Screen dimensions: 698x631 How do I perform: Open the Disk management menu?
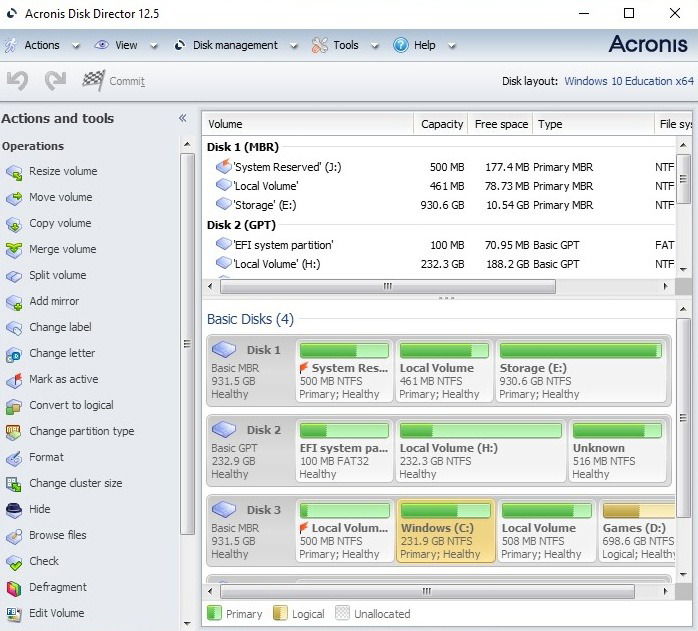[235, 45]
